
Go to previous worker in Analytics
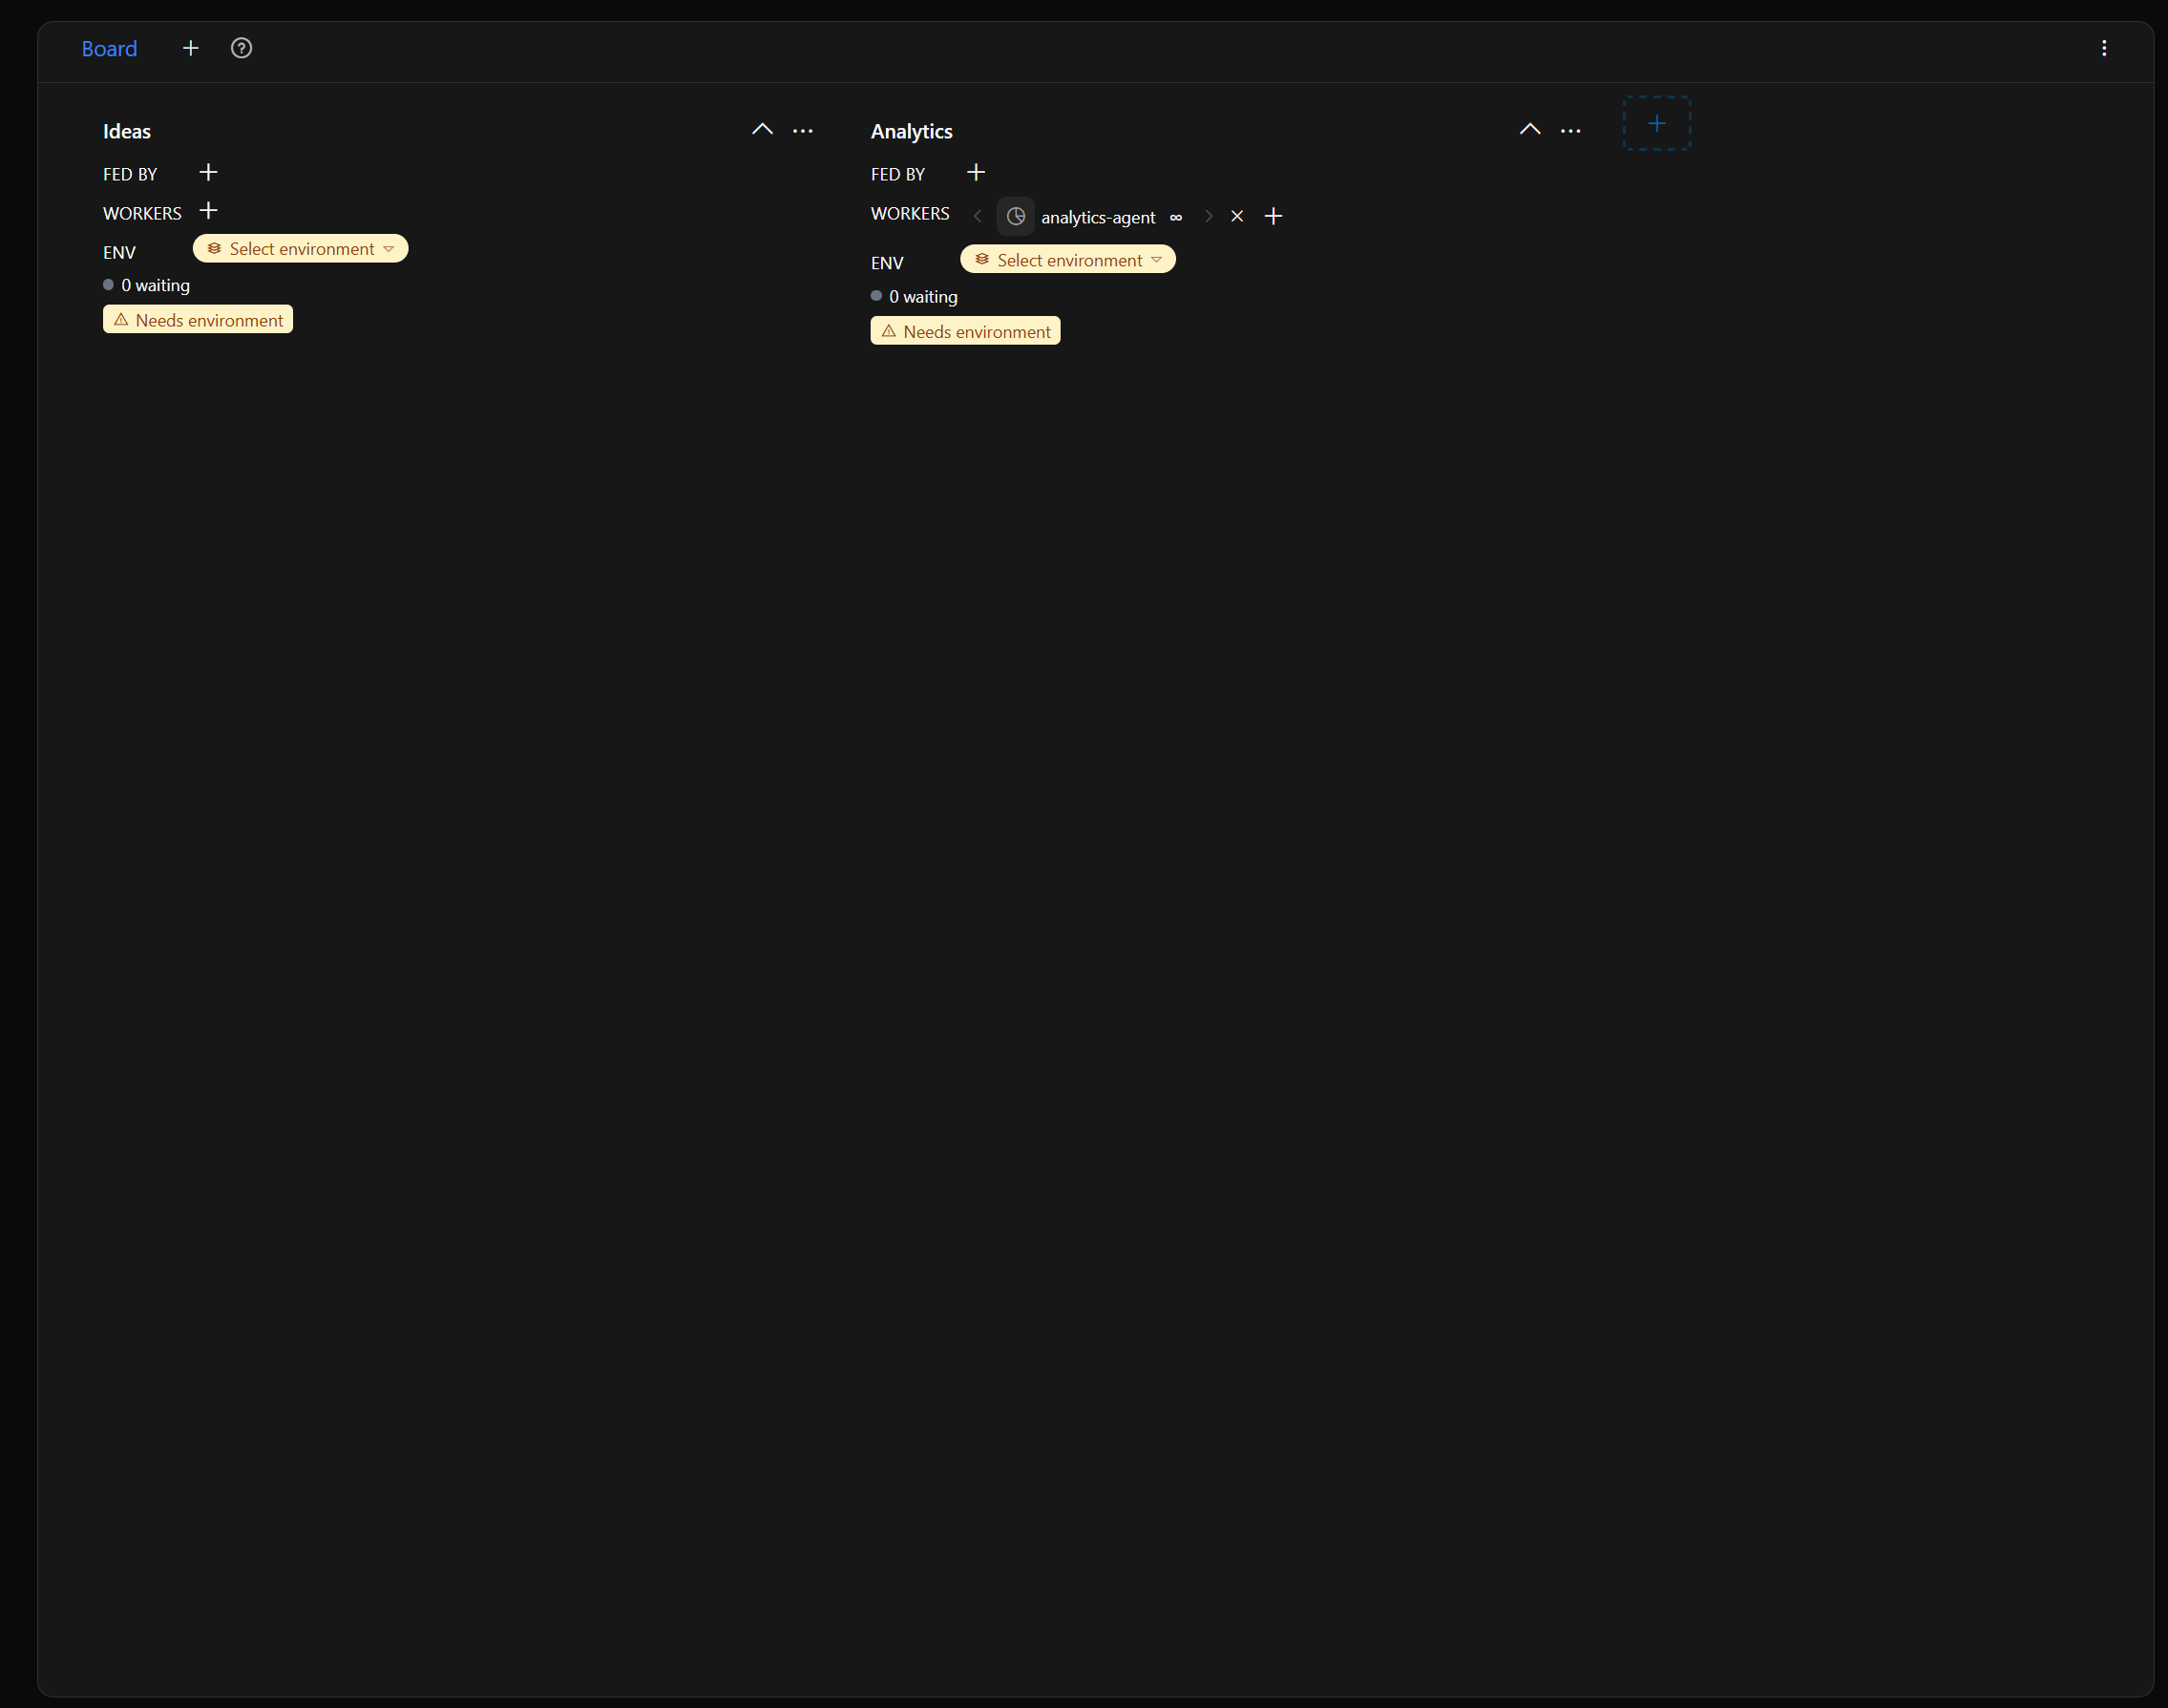coord(978,216)
